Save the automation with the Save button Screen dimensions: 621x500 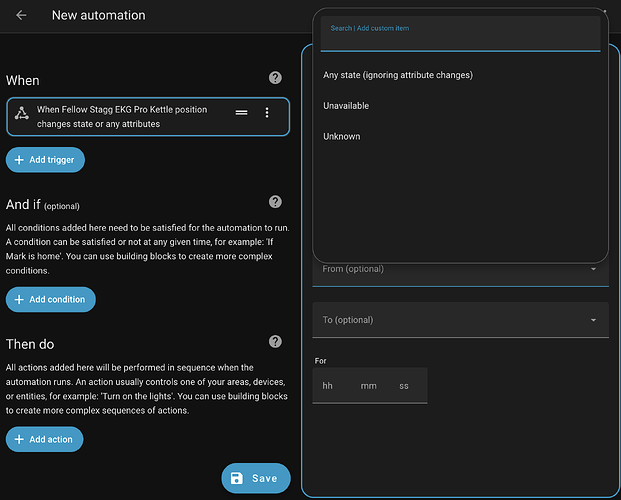pos(255,478)
